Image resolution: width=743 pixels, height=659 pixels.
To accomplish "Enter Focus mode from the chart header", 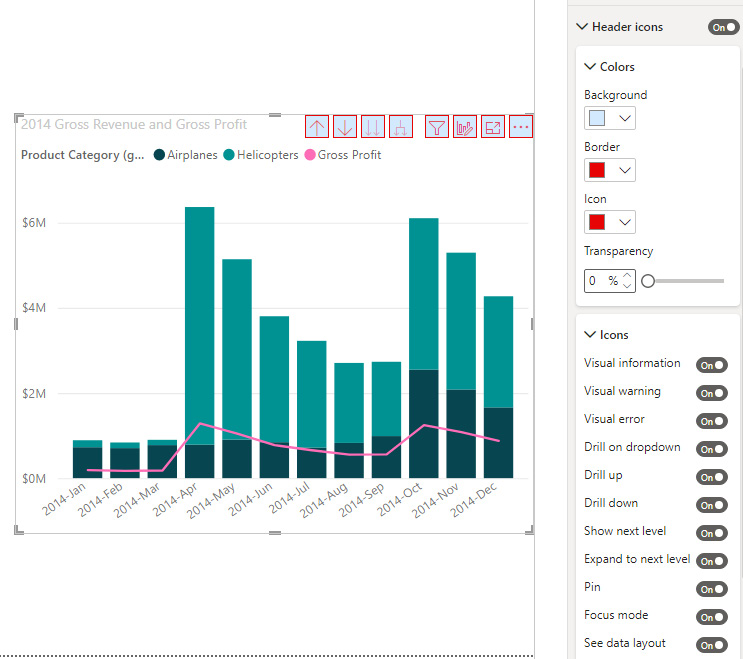I will pyautogui.click(x=493, y=127).
